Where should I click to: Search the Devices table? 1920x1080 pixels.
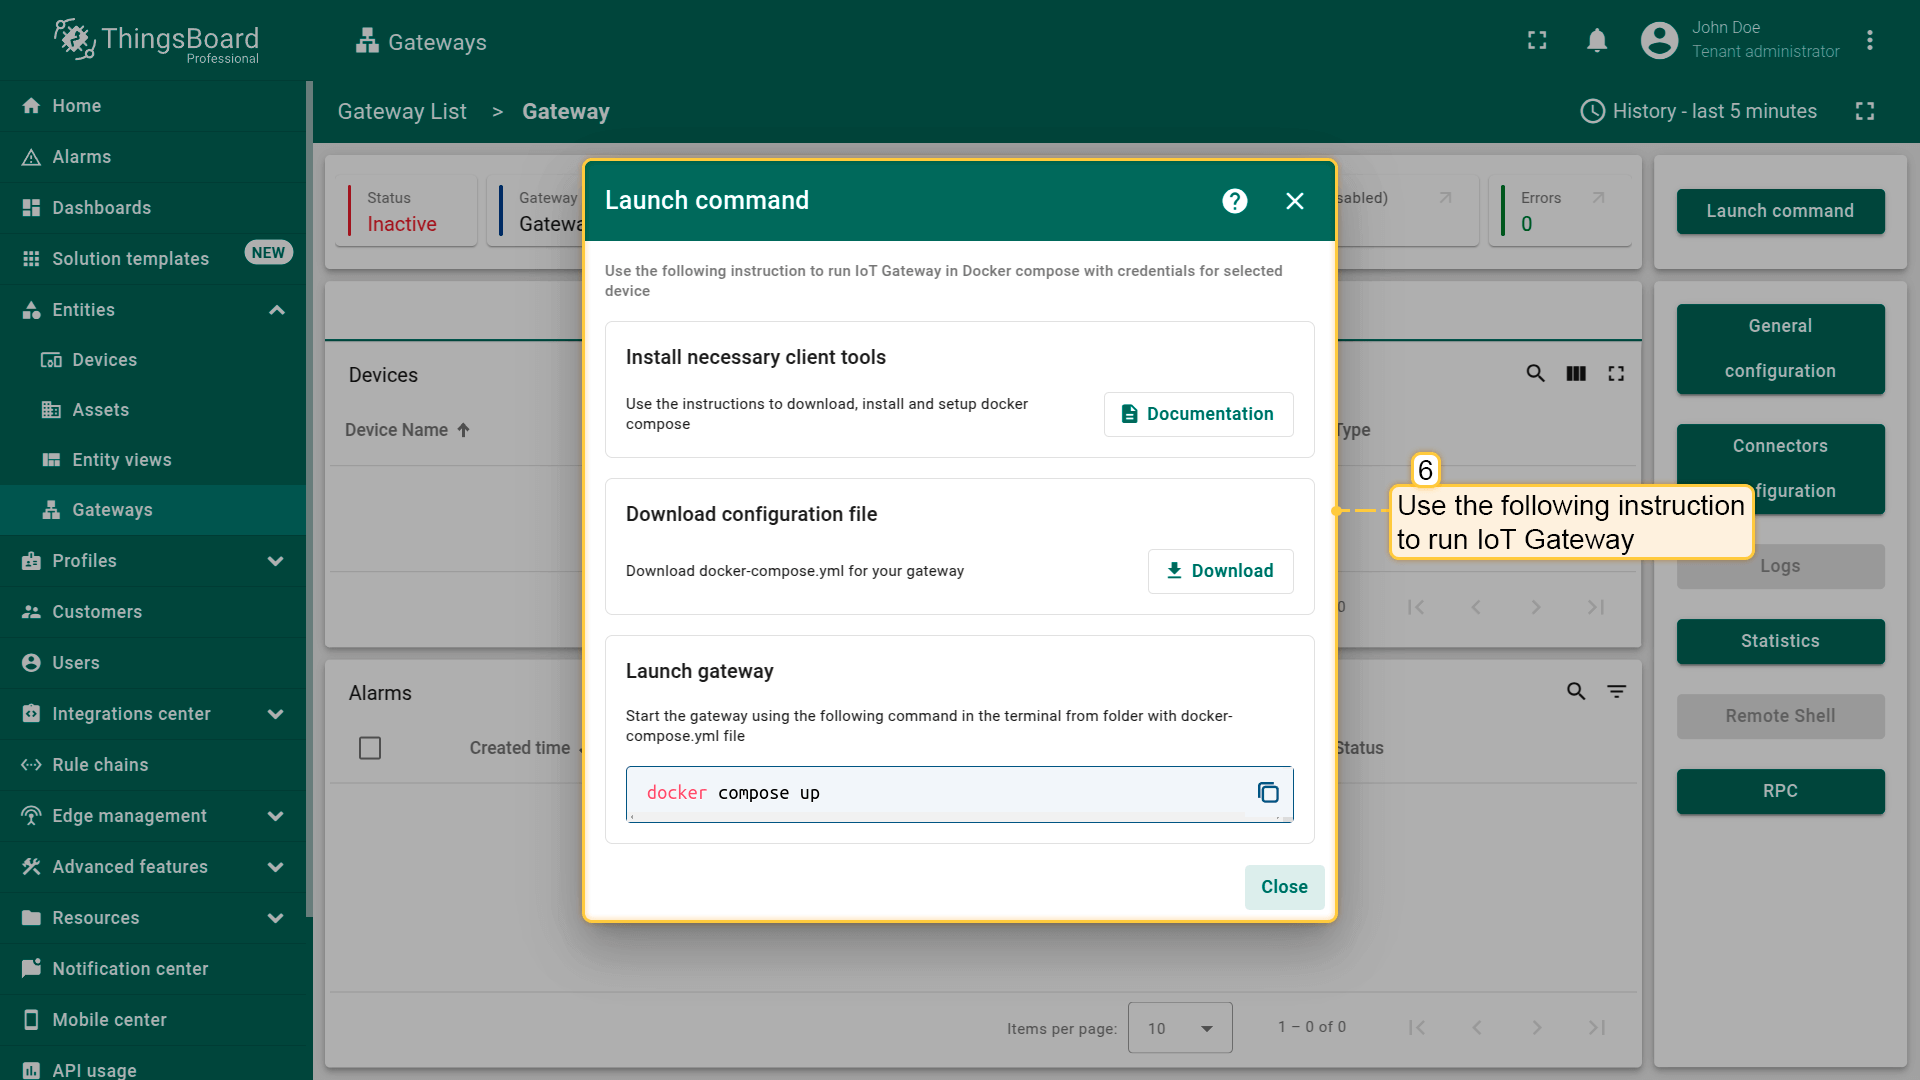pos(1535,374)
